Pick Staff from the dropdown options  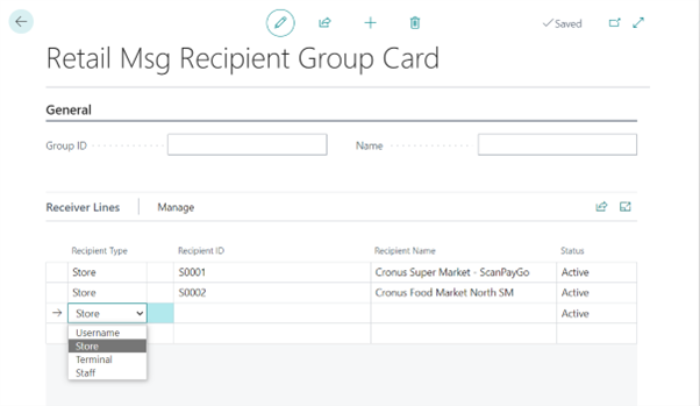87,372
